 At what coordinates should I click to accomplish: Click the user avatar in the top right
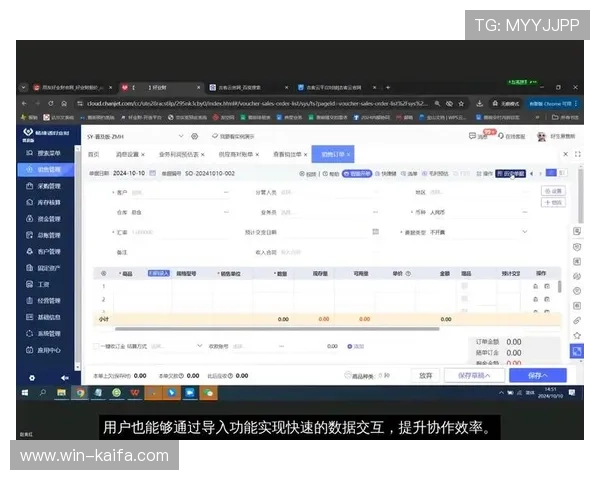[541, 137]
